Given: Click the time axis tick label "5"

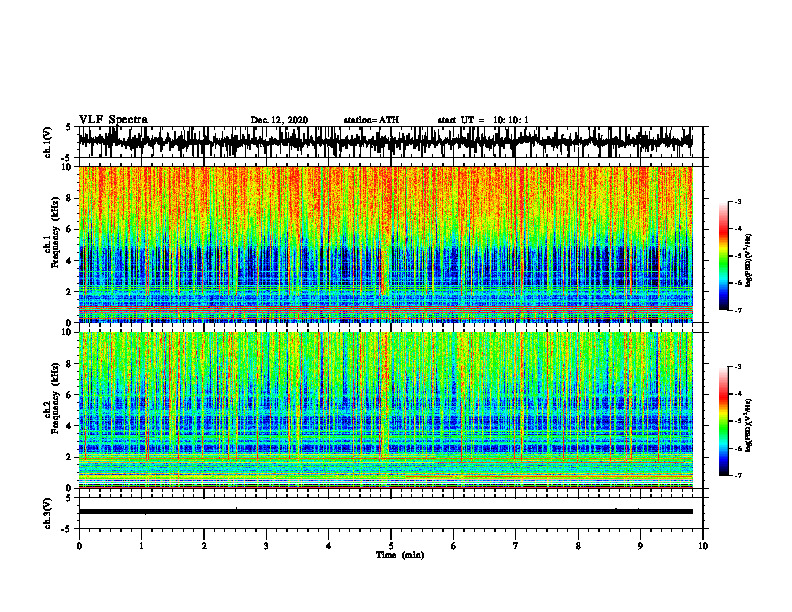Looking at the screenshot, I should (x=391, y=546).
